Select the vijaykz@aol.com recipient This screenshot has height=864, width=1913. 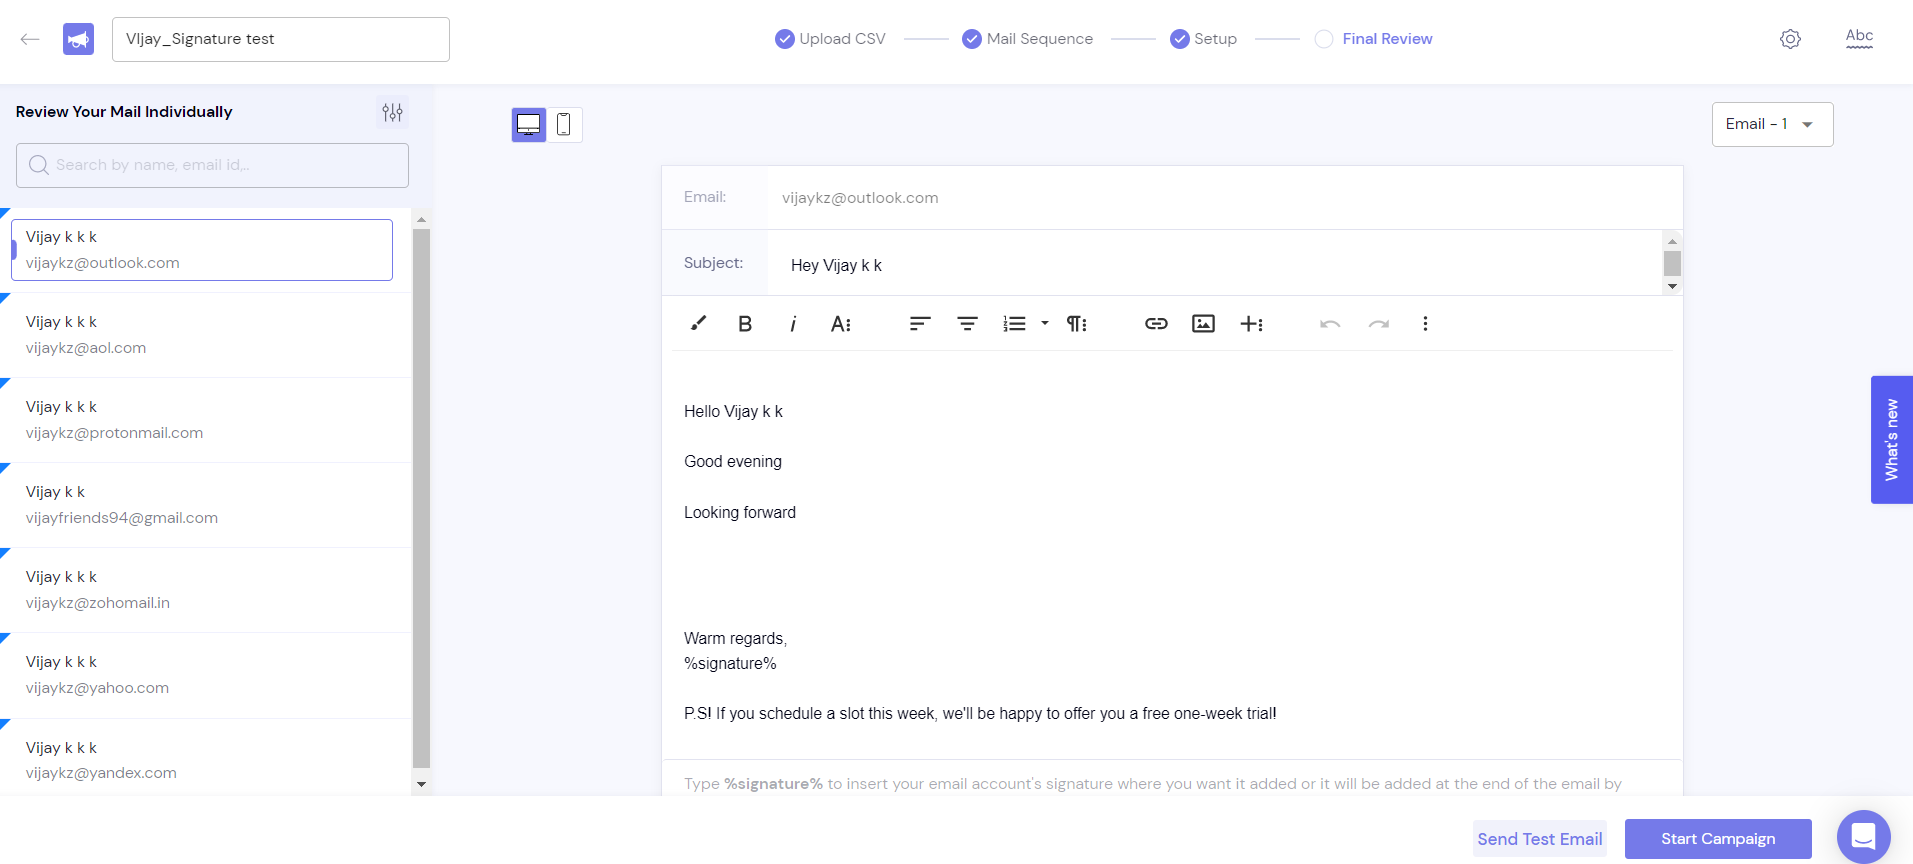(x=205, y=335)
